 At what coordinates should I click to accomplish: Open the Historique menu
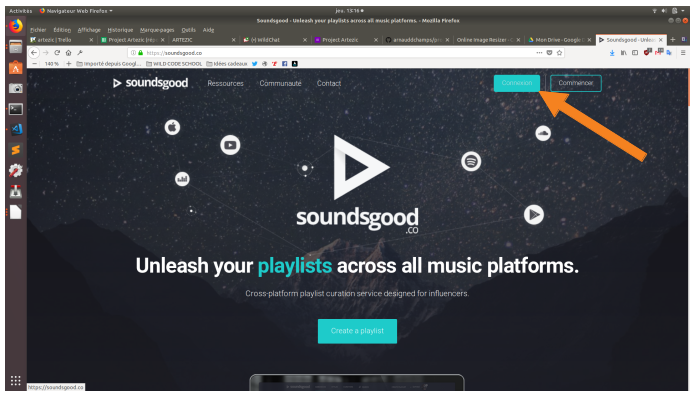pyautogui.click(x=120, y=30)
